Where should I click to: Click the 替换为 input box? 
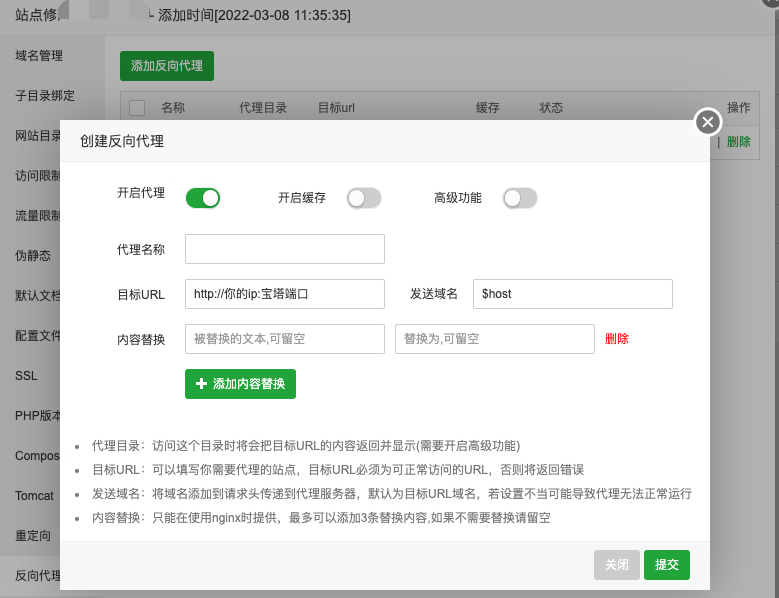coord(495,339)
